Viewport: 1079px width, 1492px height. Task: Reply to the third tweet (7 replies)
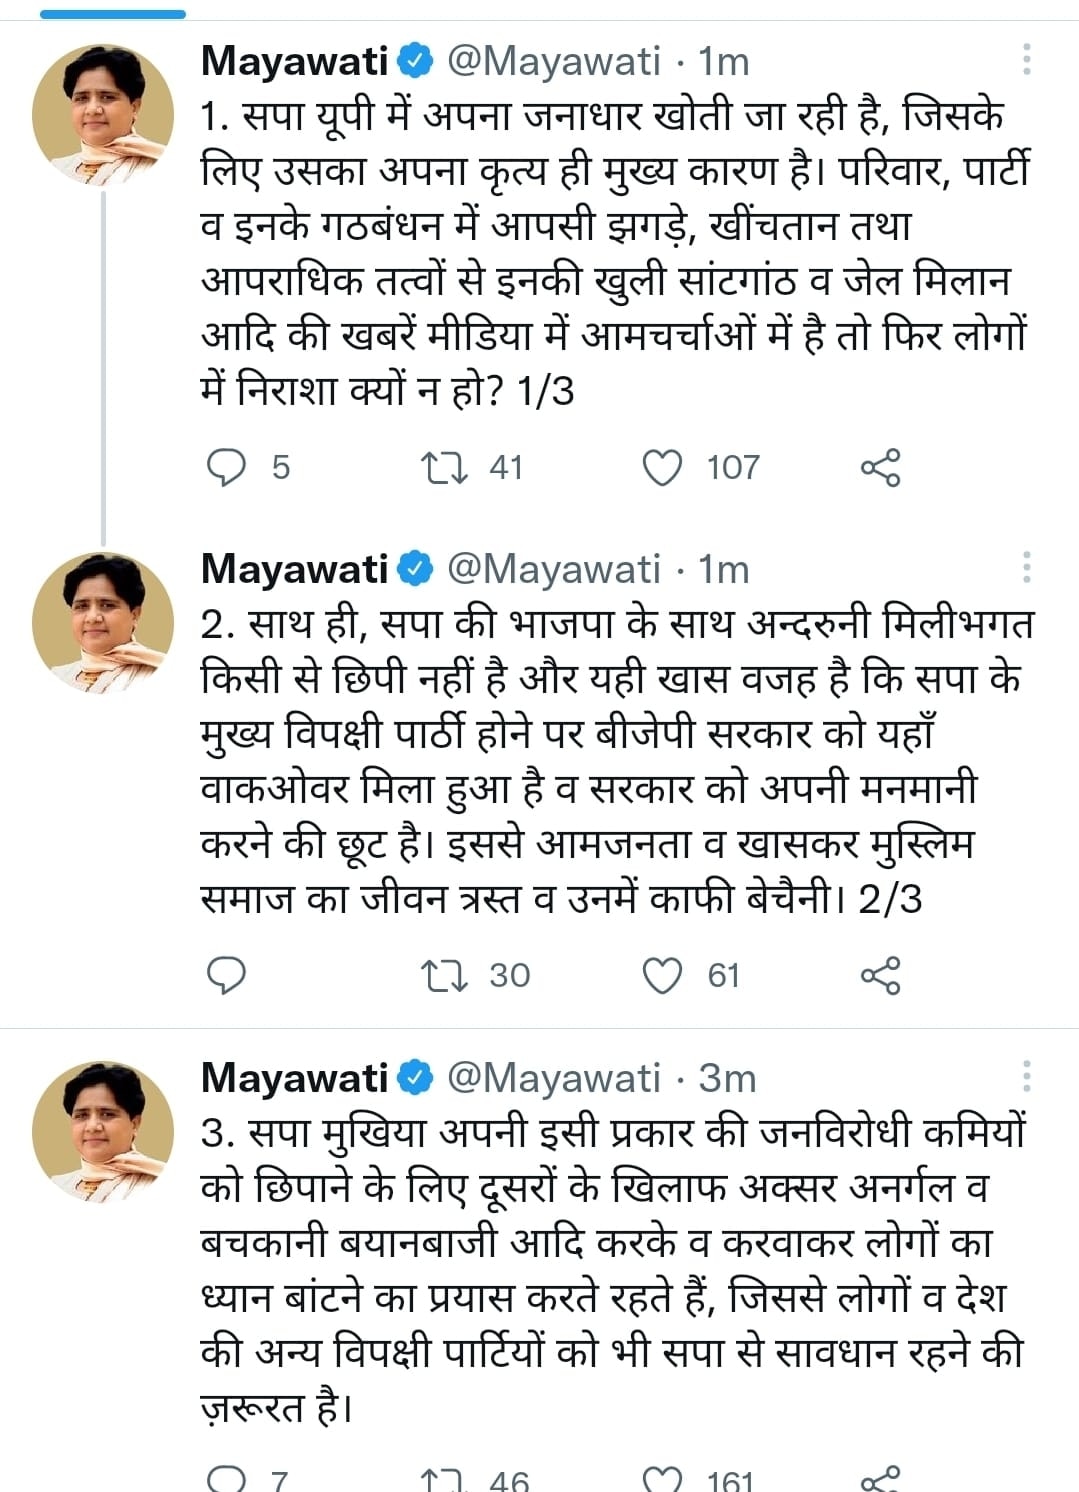pos(226,1480)
